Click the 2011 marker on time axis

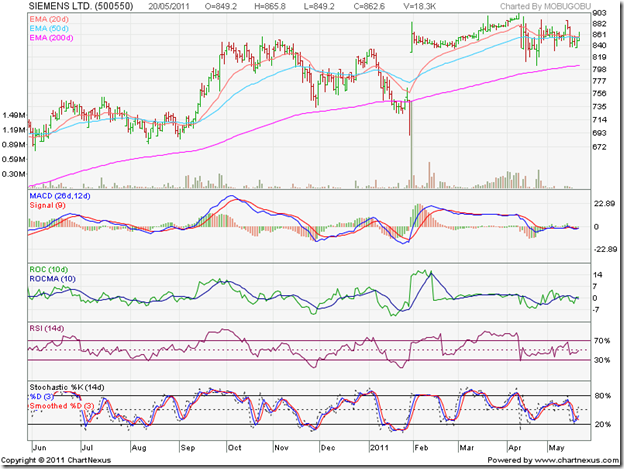[379, 448]
